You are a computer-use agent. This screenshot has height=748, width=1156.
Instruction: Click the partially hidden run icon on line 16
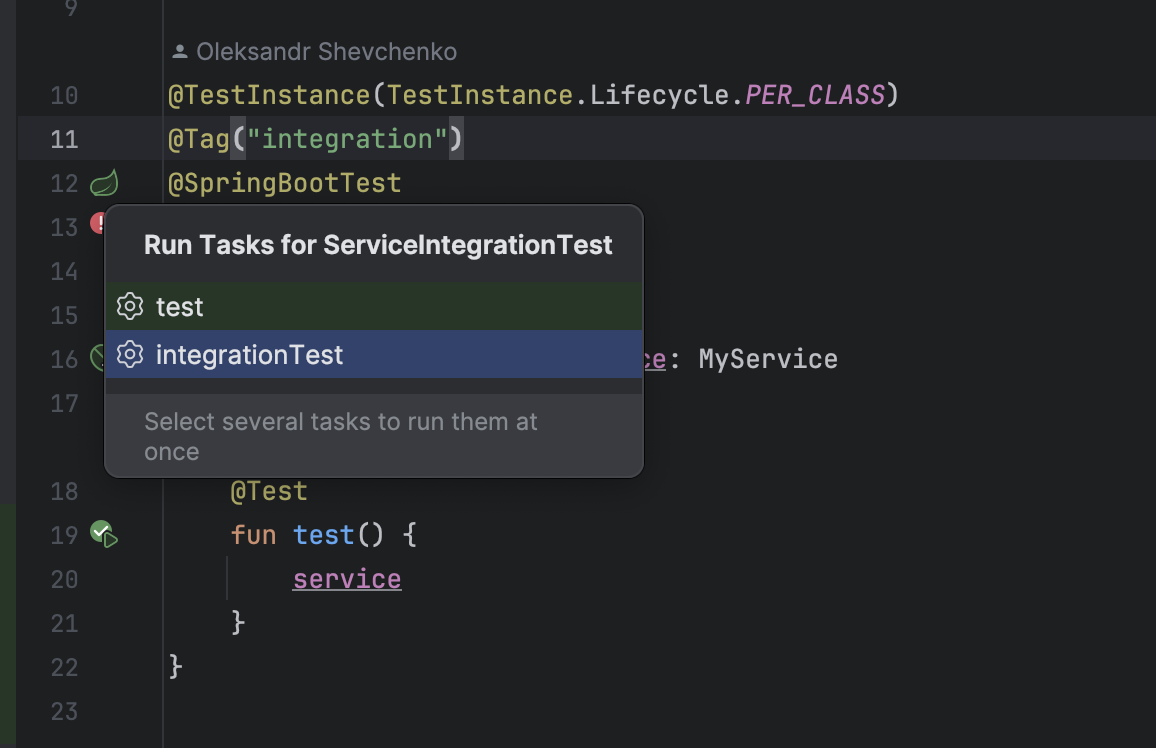tap(96, 357)
